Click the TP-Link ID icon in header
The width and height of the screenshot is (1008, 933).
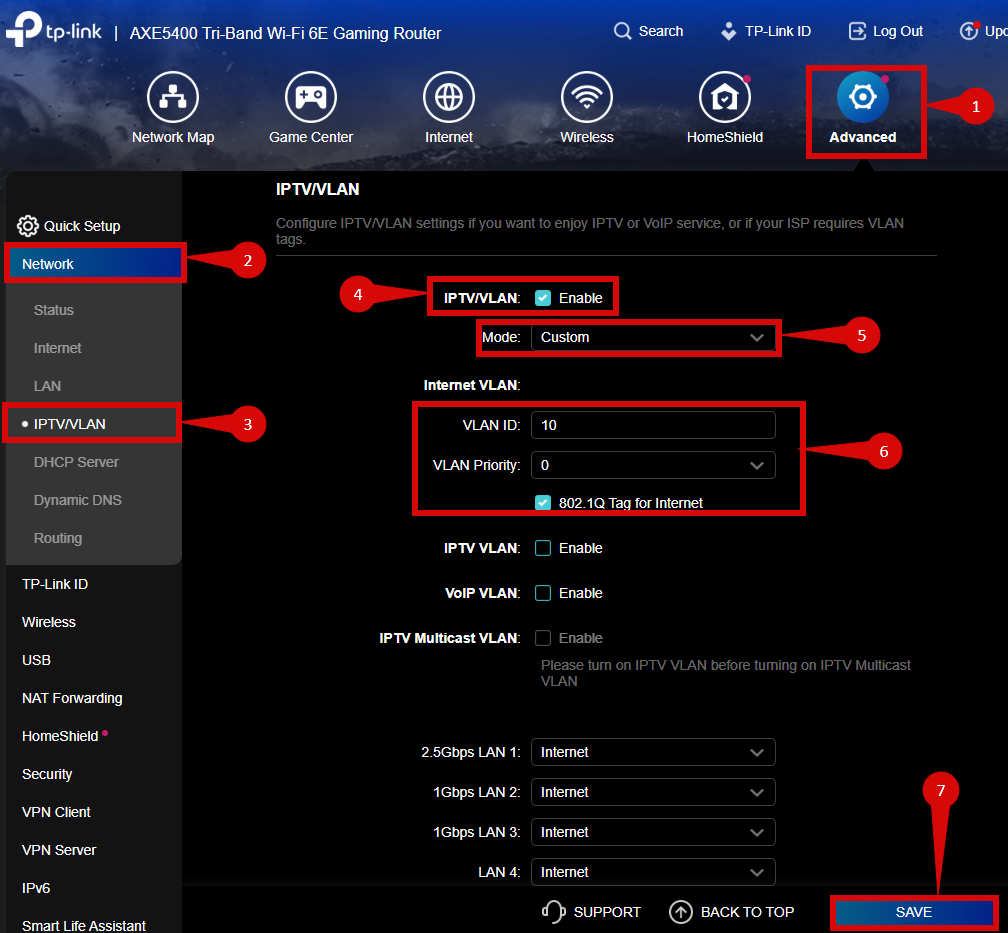(x=728, y=31)
